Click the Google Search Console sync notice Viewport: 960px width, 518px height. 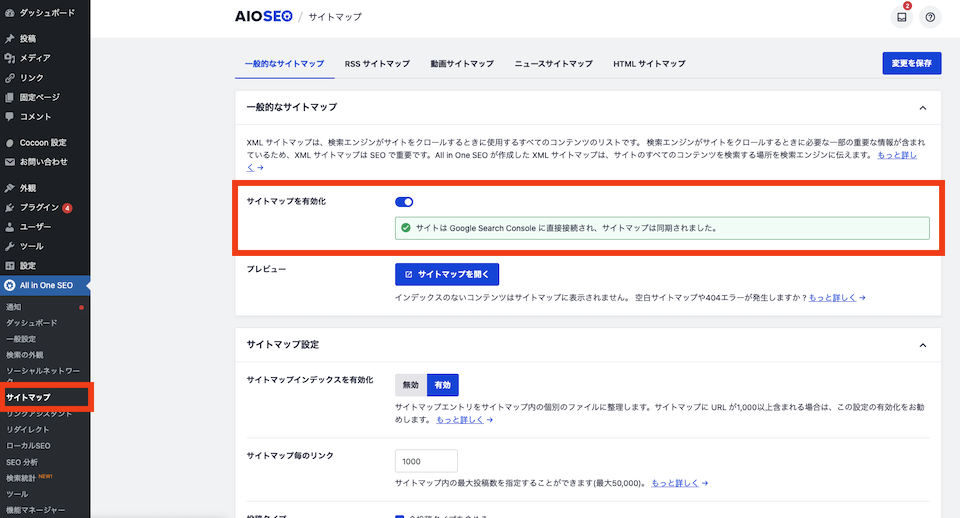(662, 228)
